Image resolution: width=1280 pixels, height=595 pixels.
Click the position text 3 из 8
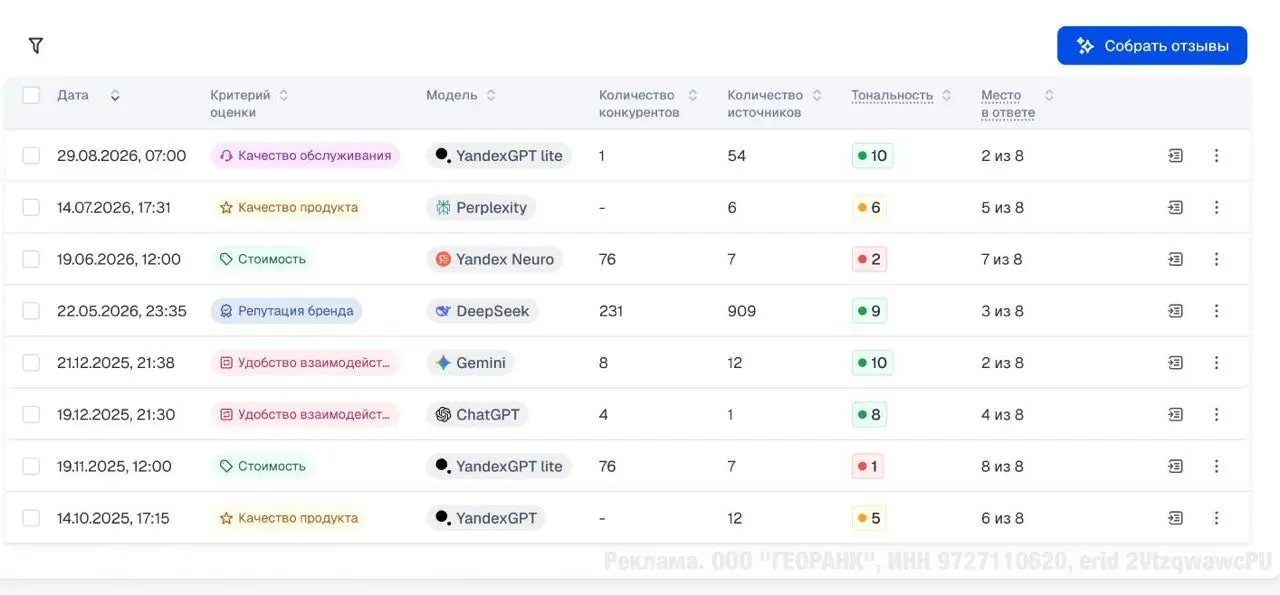pyautogui.click(x=1002, y=311)
